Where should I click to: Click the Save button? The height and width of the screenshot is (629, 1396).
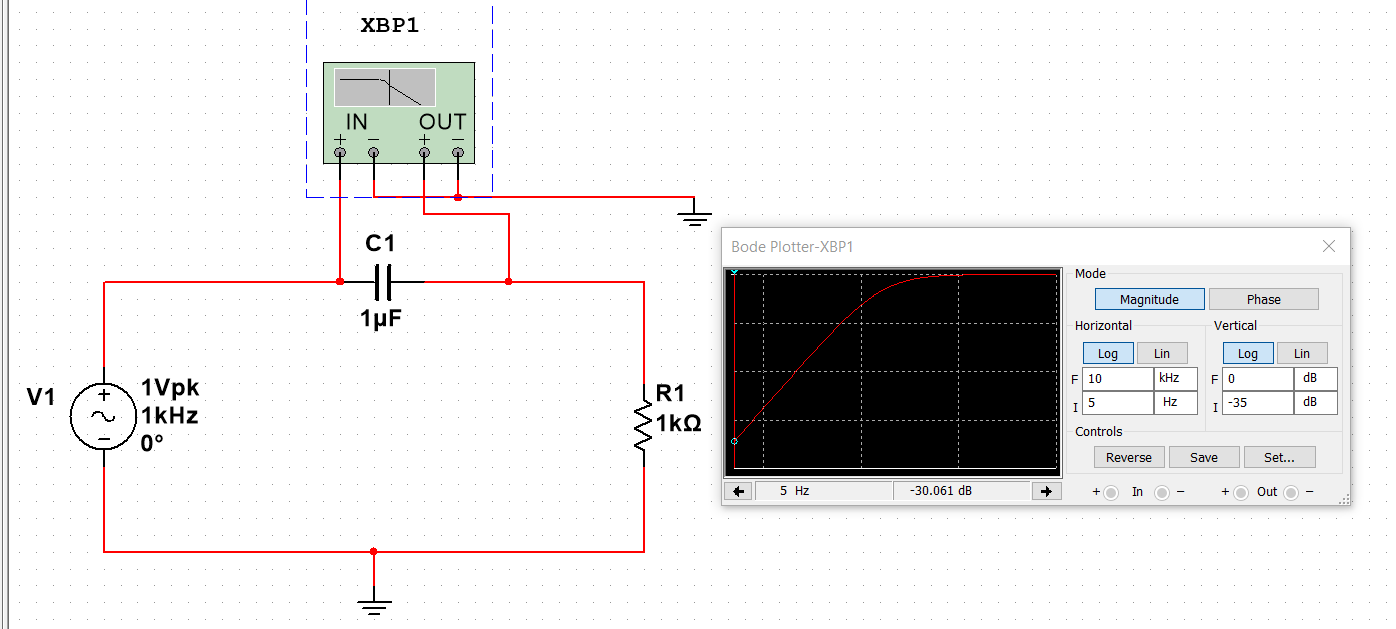1204,457
